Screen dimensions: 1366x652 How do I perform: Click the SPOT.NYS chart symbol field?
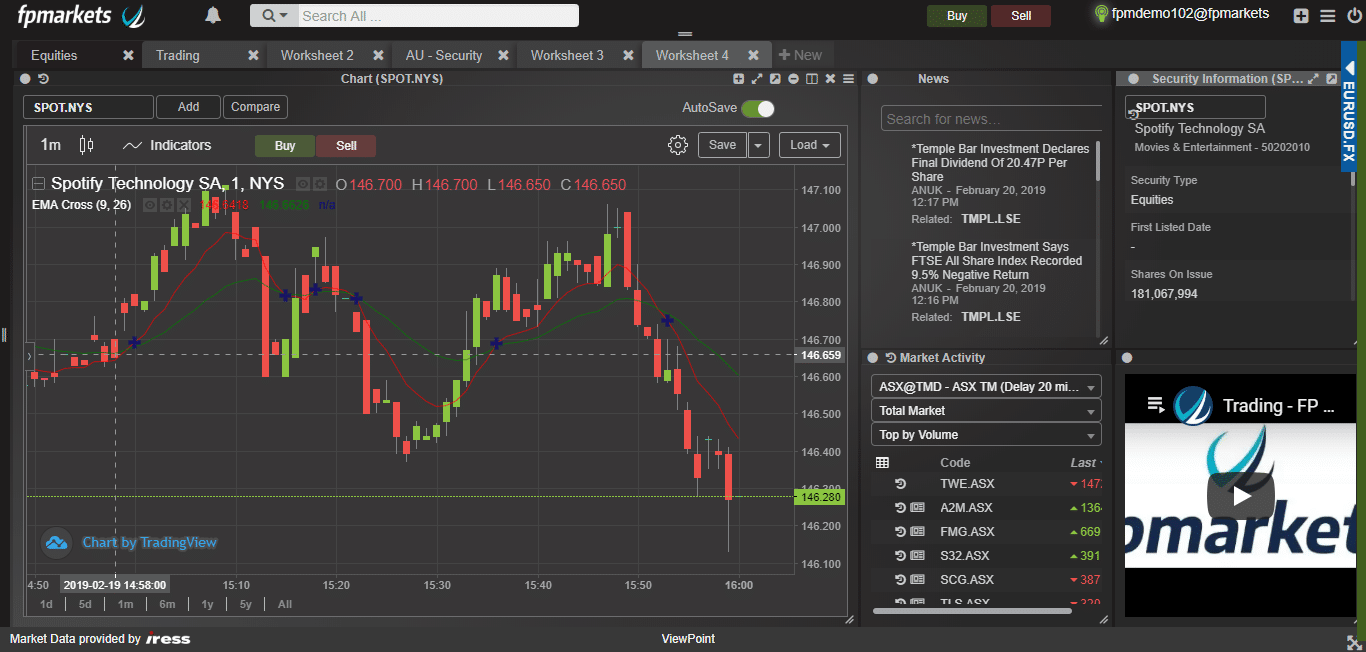89,107
